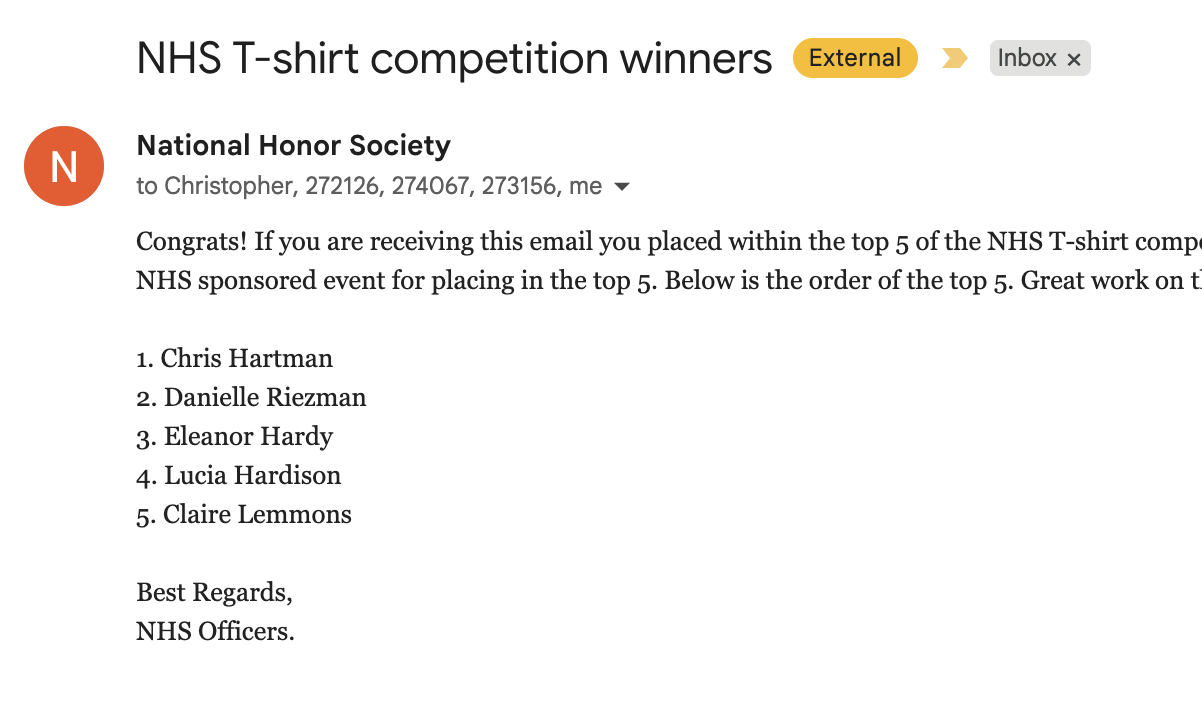Click fifth-place name Claire Lemmons
1202x722 pixels.
(x=257, y=515)
